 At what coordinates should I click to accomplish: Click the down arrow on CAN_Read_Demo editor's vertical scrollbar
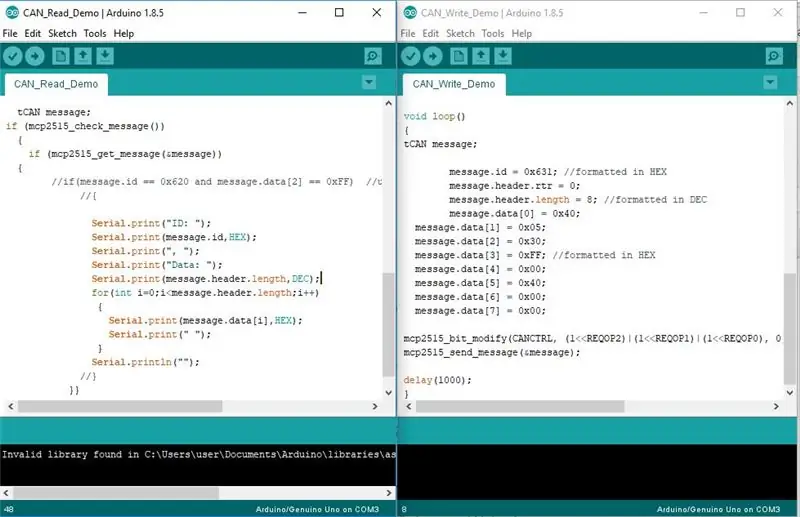point(388,392)
